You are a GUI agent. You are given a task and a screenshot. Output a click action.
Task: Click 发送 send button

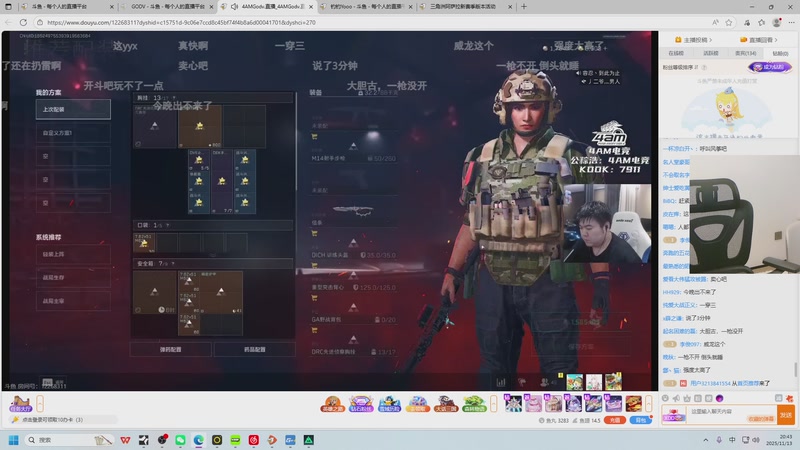[786, 415]
